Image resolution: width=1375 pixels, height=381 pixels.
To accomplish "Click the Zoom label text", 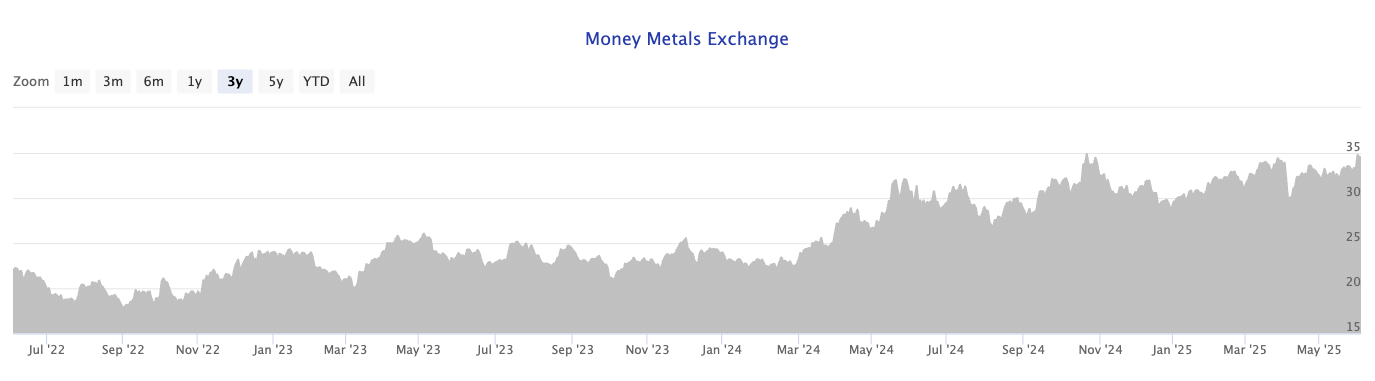I will pos(31,82).
